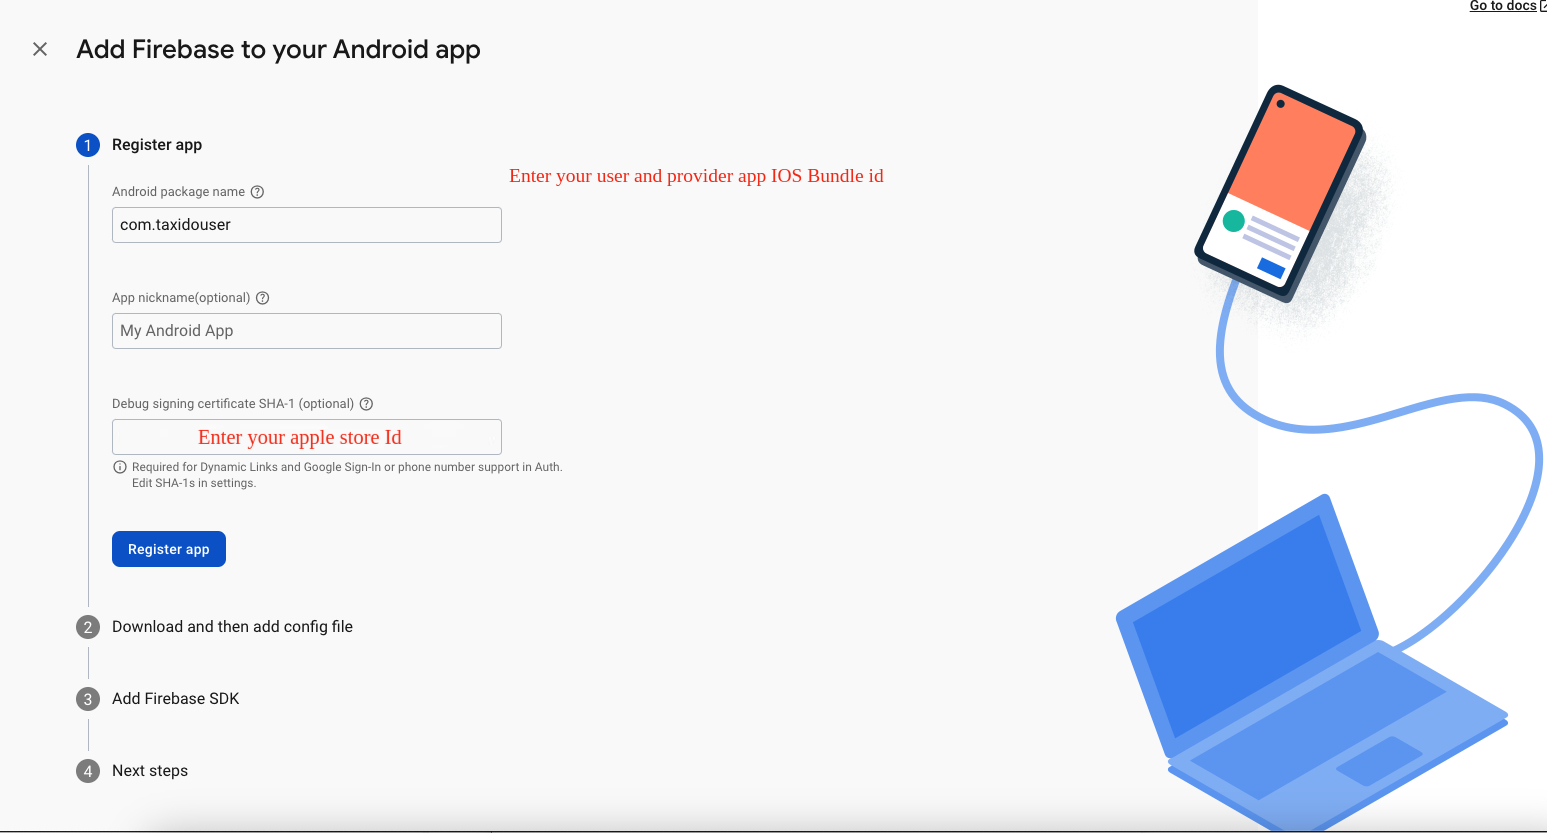Click the info icon before the Required note
Viewport: 1547px width, 833px height.
(120, 467)
